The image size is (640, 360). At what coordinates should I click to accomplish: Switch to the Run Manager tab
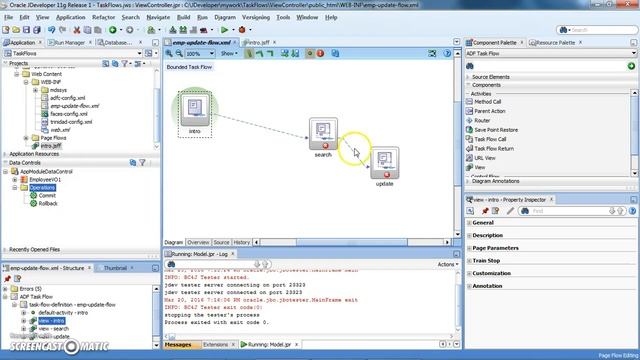pyautogui.click(x=69, y=42)
